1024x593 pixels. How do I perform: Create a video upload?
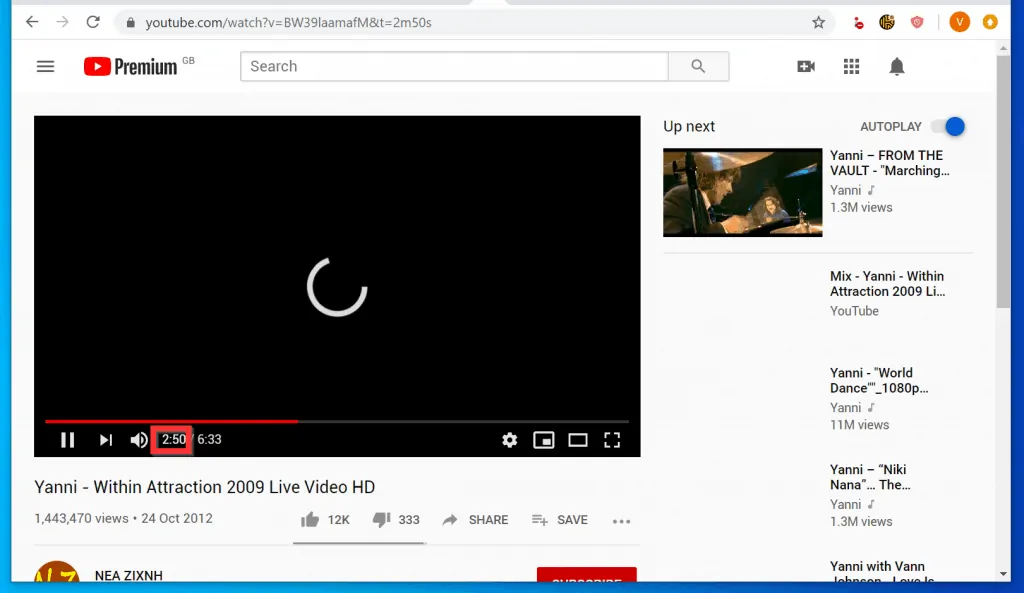pyautogui.click(x=806, y=66)
